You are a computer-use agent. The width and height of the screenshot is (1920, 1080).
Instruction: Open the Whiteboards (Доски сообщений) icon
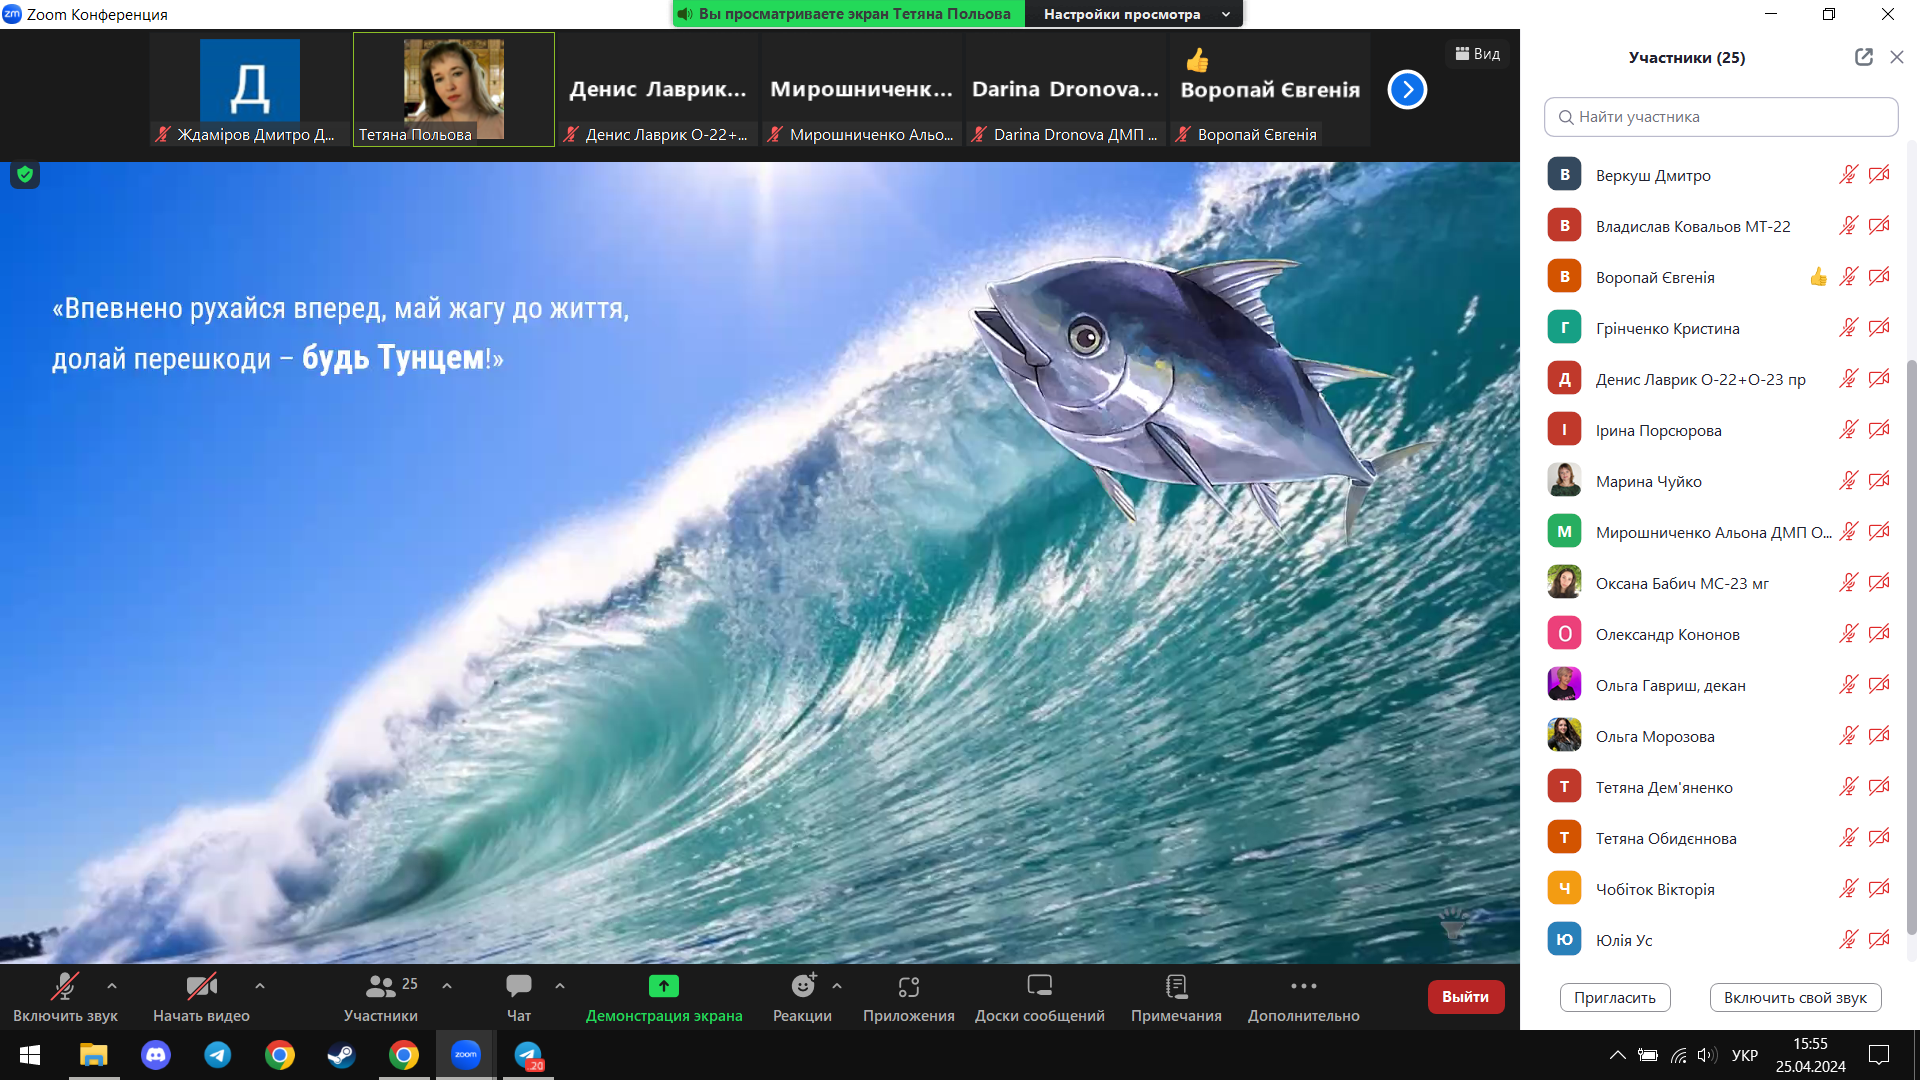(x=1039, y=987)
